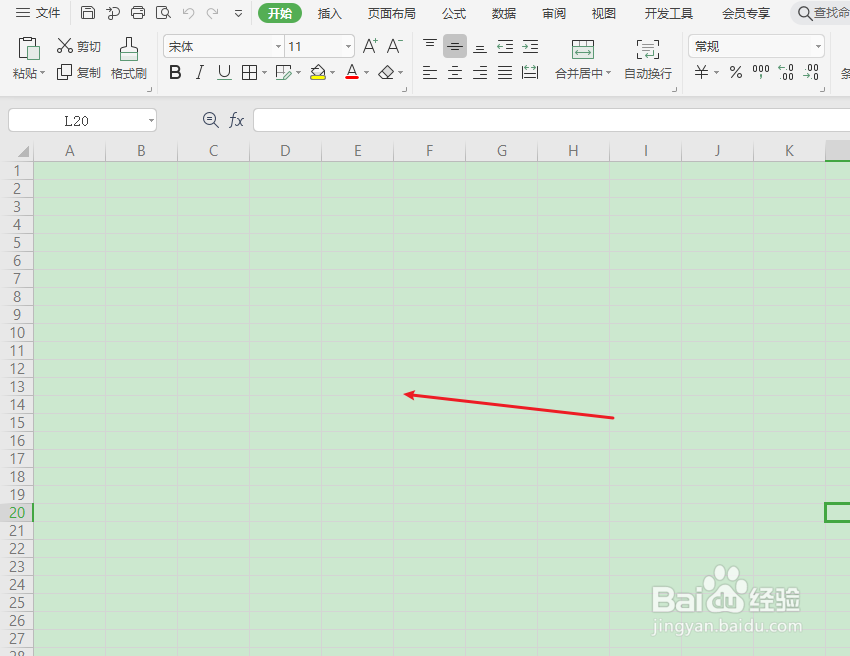Click the 剪切 cut button

coord(79,47)
